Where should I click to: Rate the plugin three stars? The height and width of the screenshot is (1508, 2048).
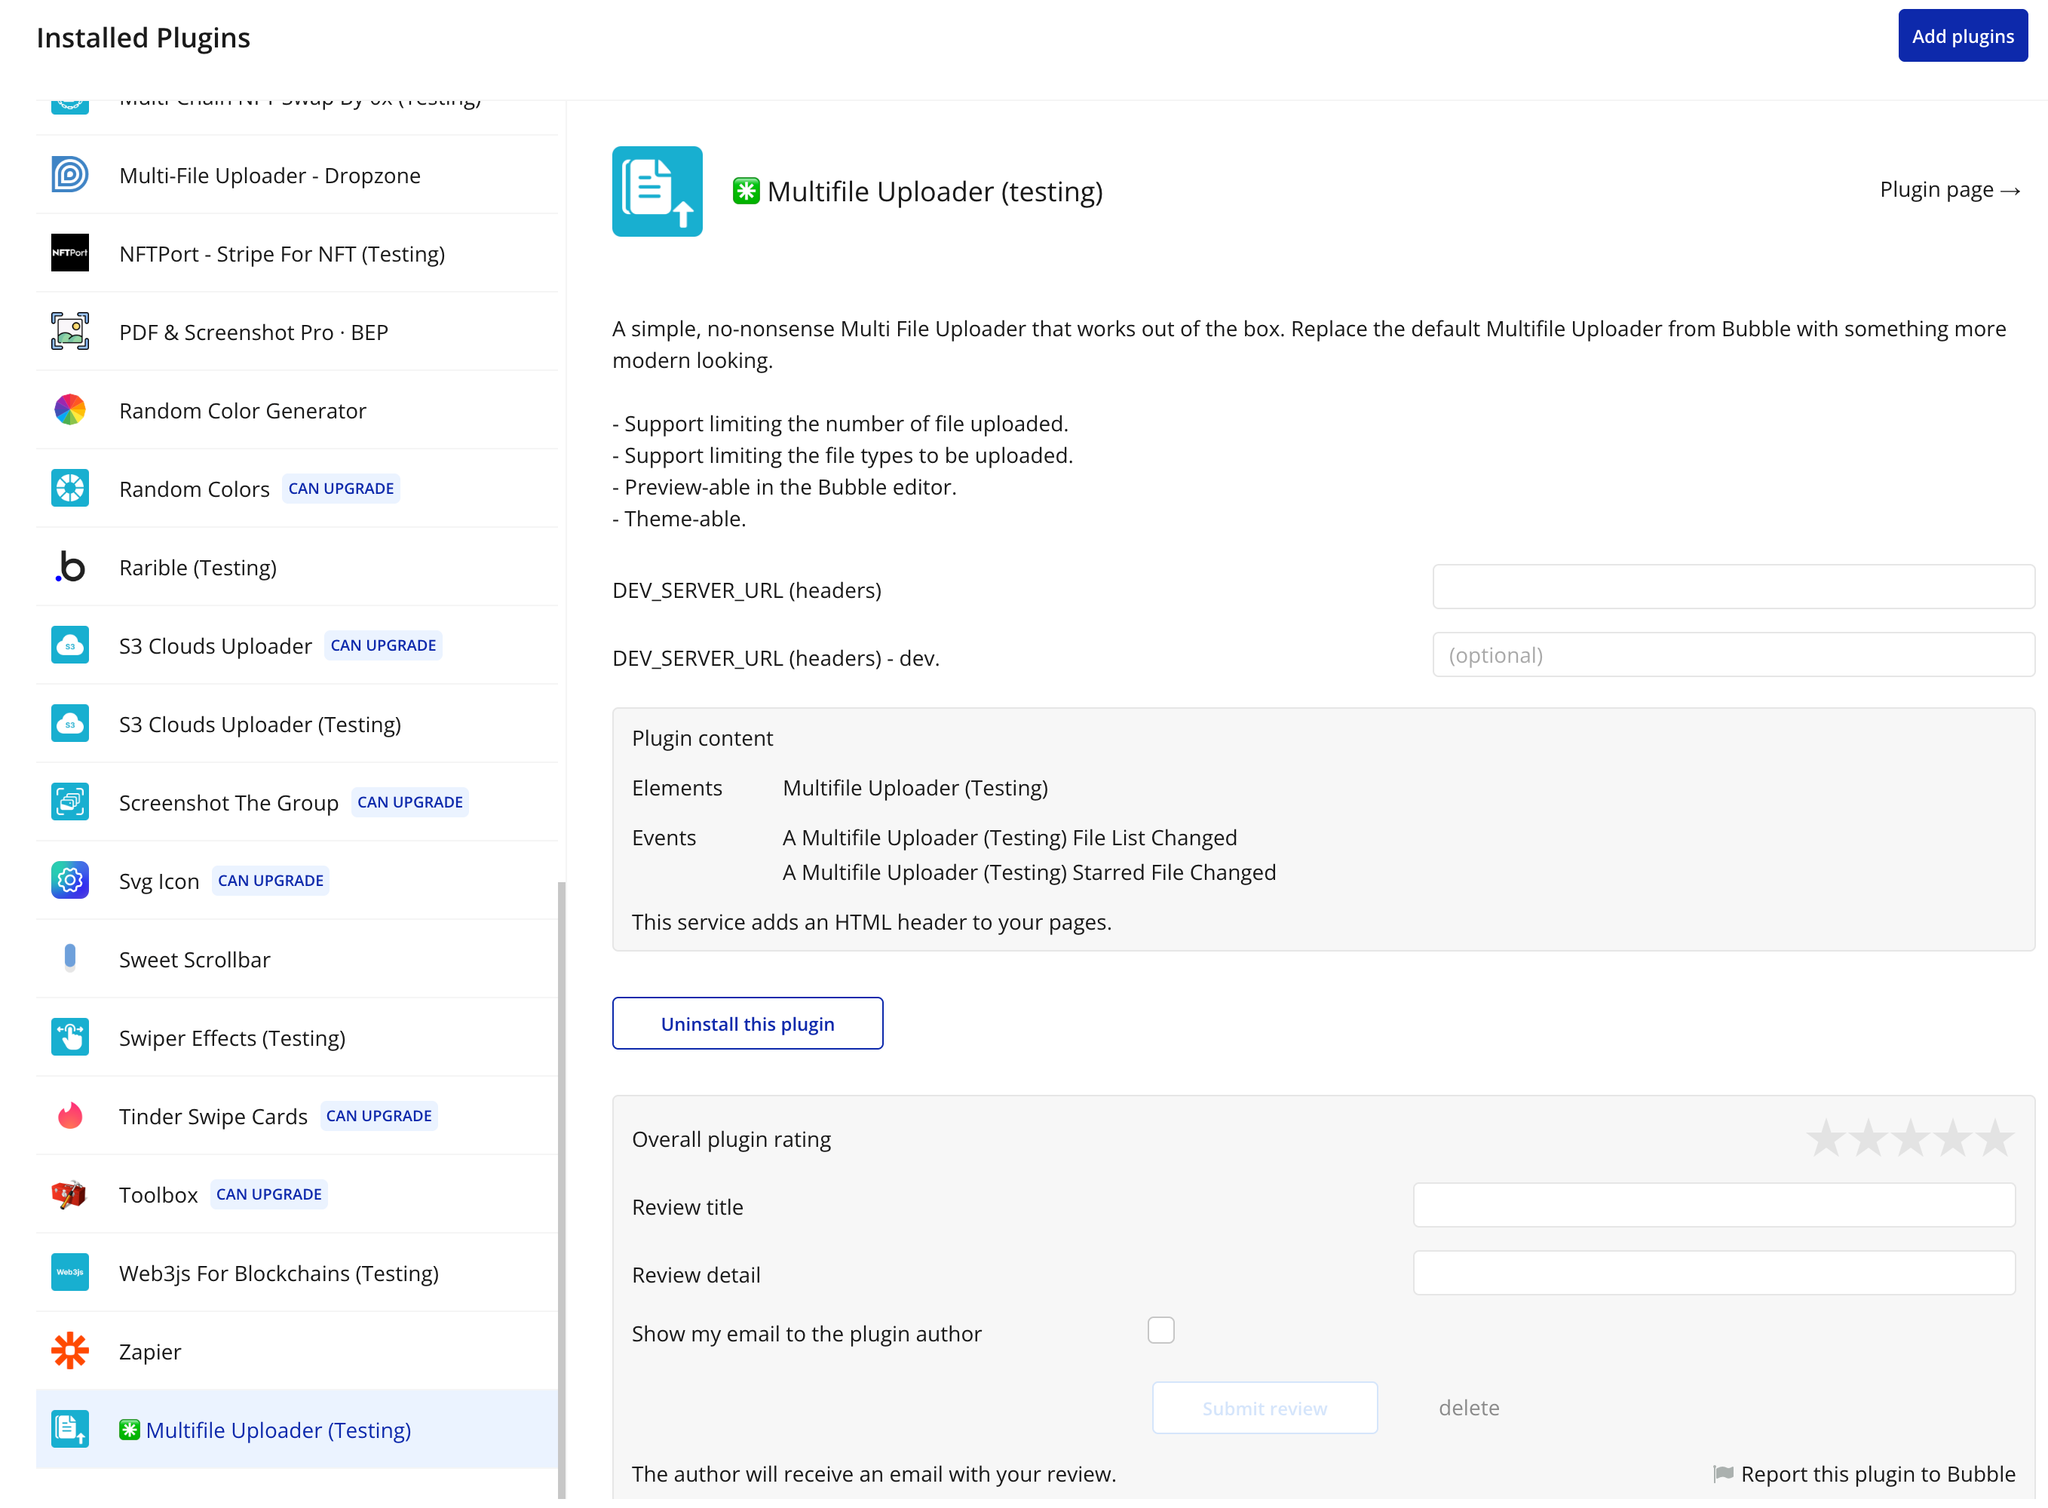pos(1910,1138)
